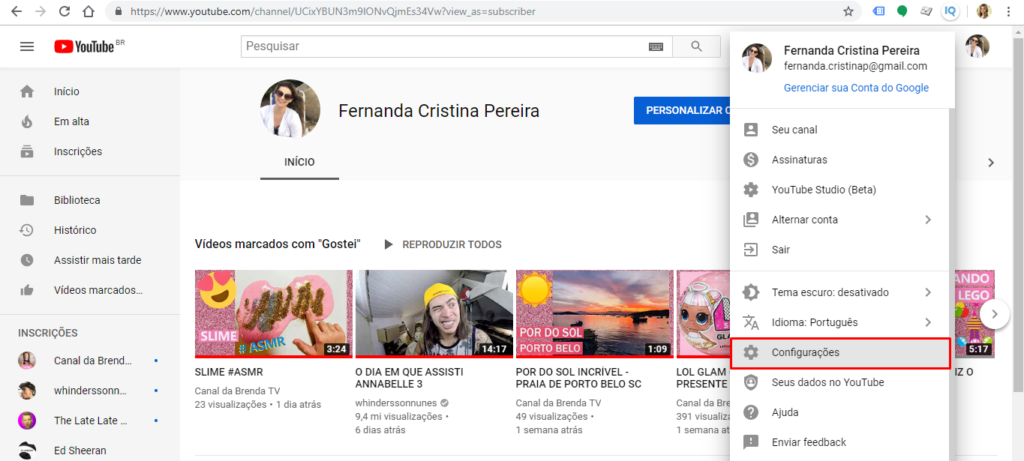
Task: Click the Histórico clock icon
Action: point(27,230)
